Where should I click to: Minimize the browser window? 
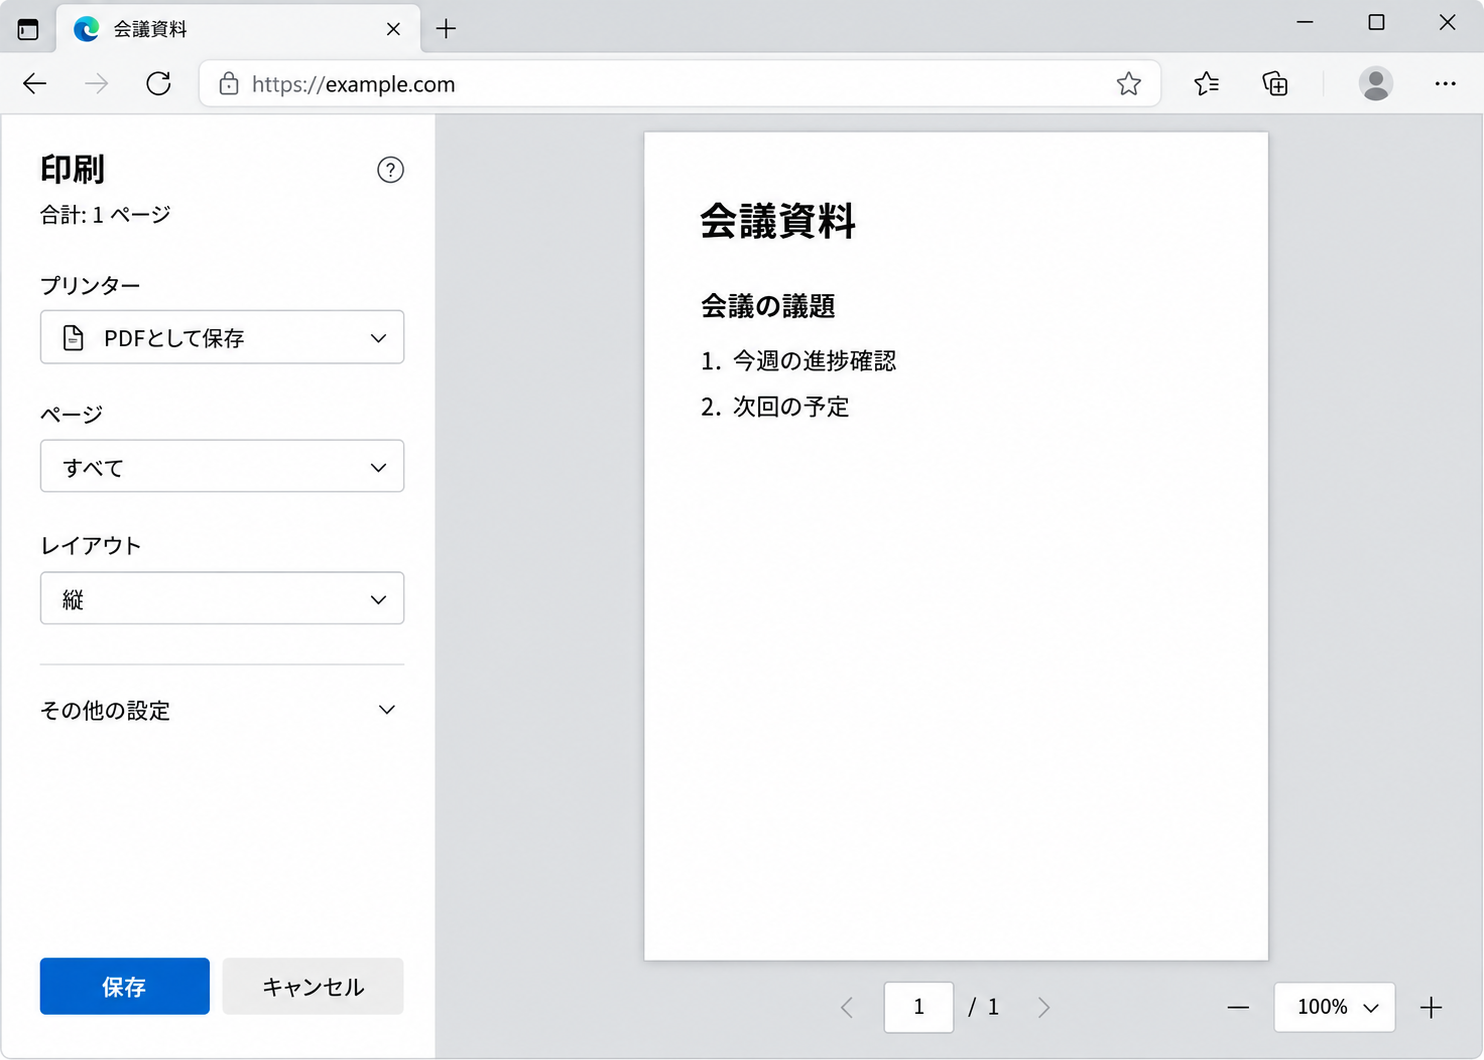click(x=1305, y=22)
